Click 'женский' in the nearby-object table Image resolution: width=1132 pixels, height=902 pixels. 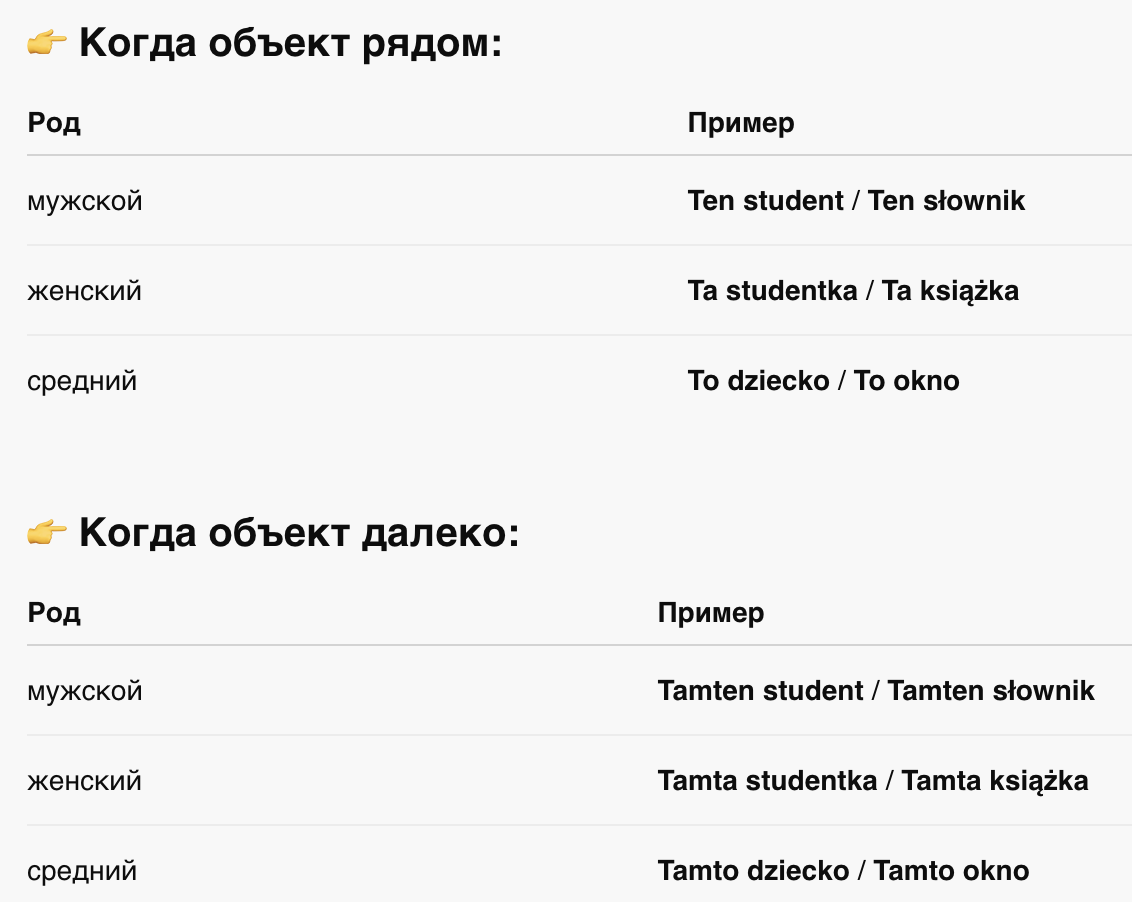pyautogui.click(x=84, y=291)
